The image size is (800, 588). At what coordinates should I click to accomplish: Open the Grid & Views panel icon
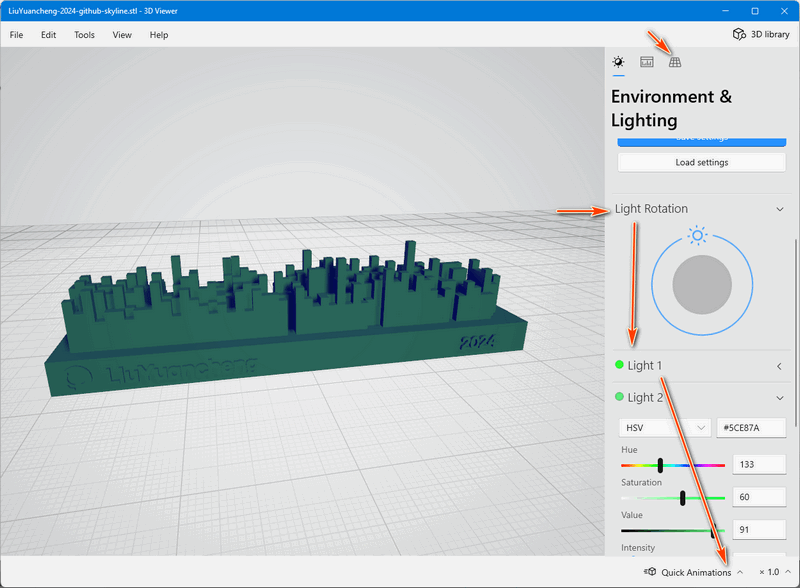click(674, 62)
